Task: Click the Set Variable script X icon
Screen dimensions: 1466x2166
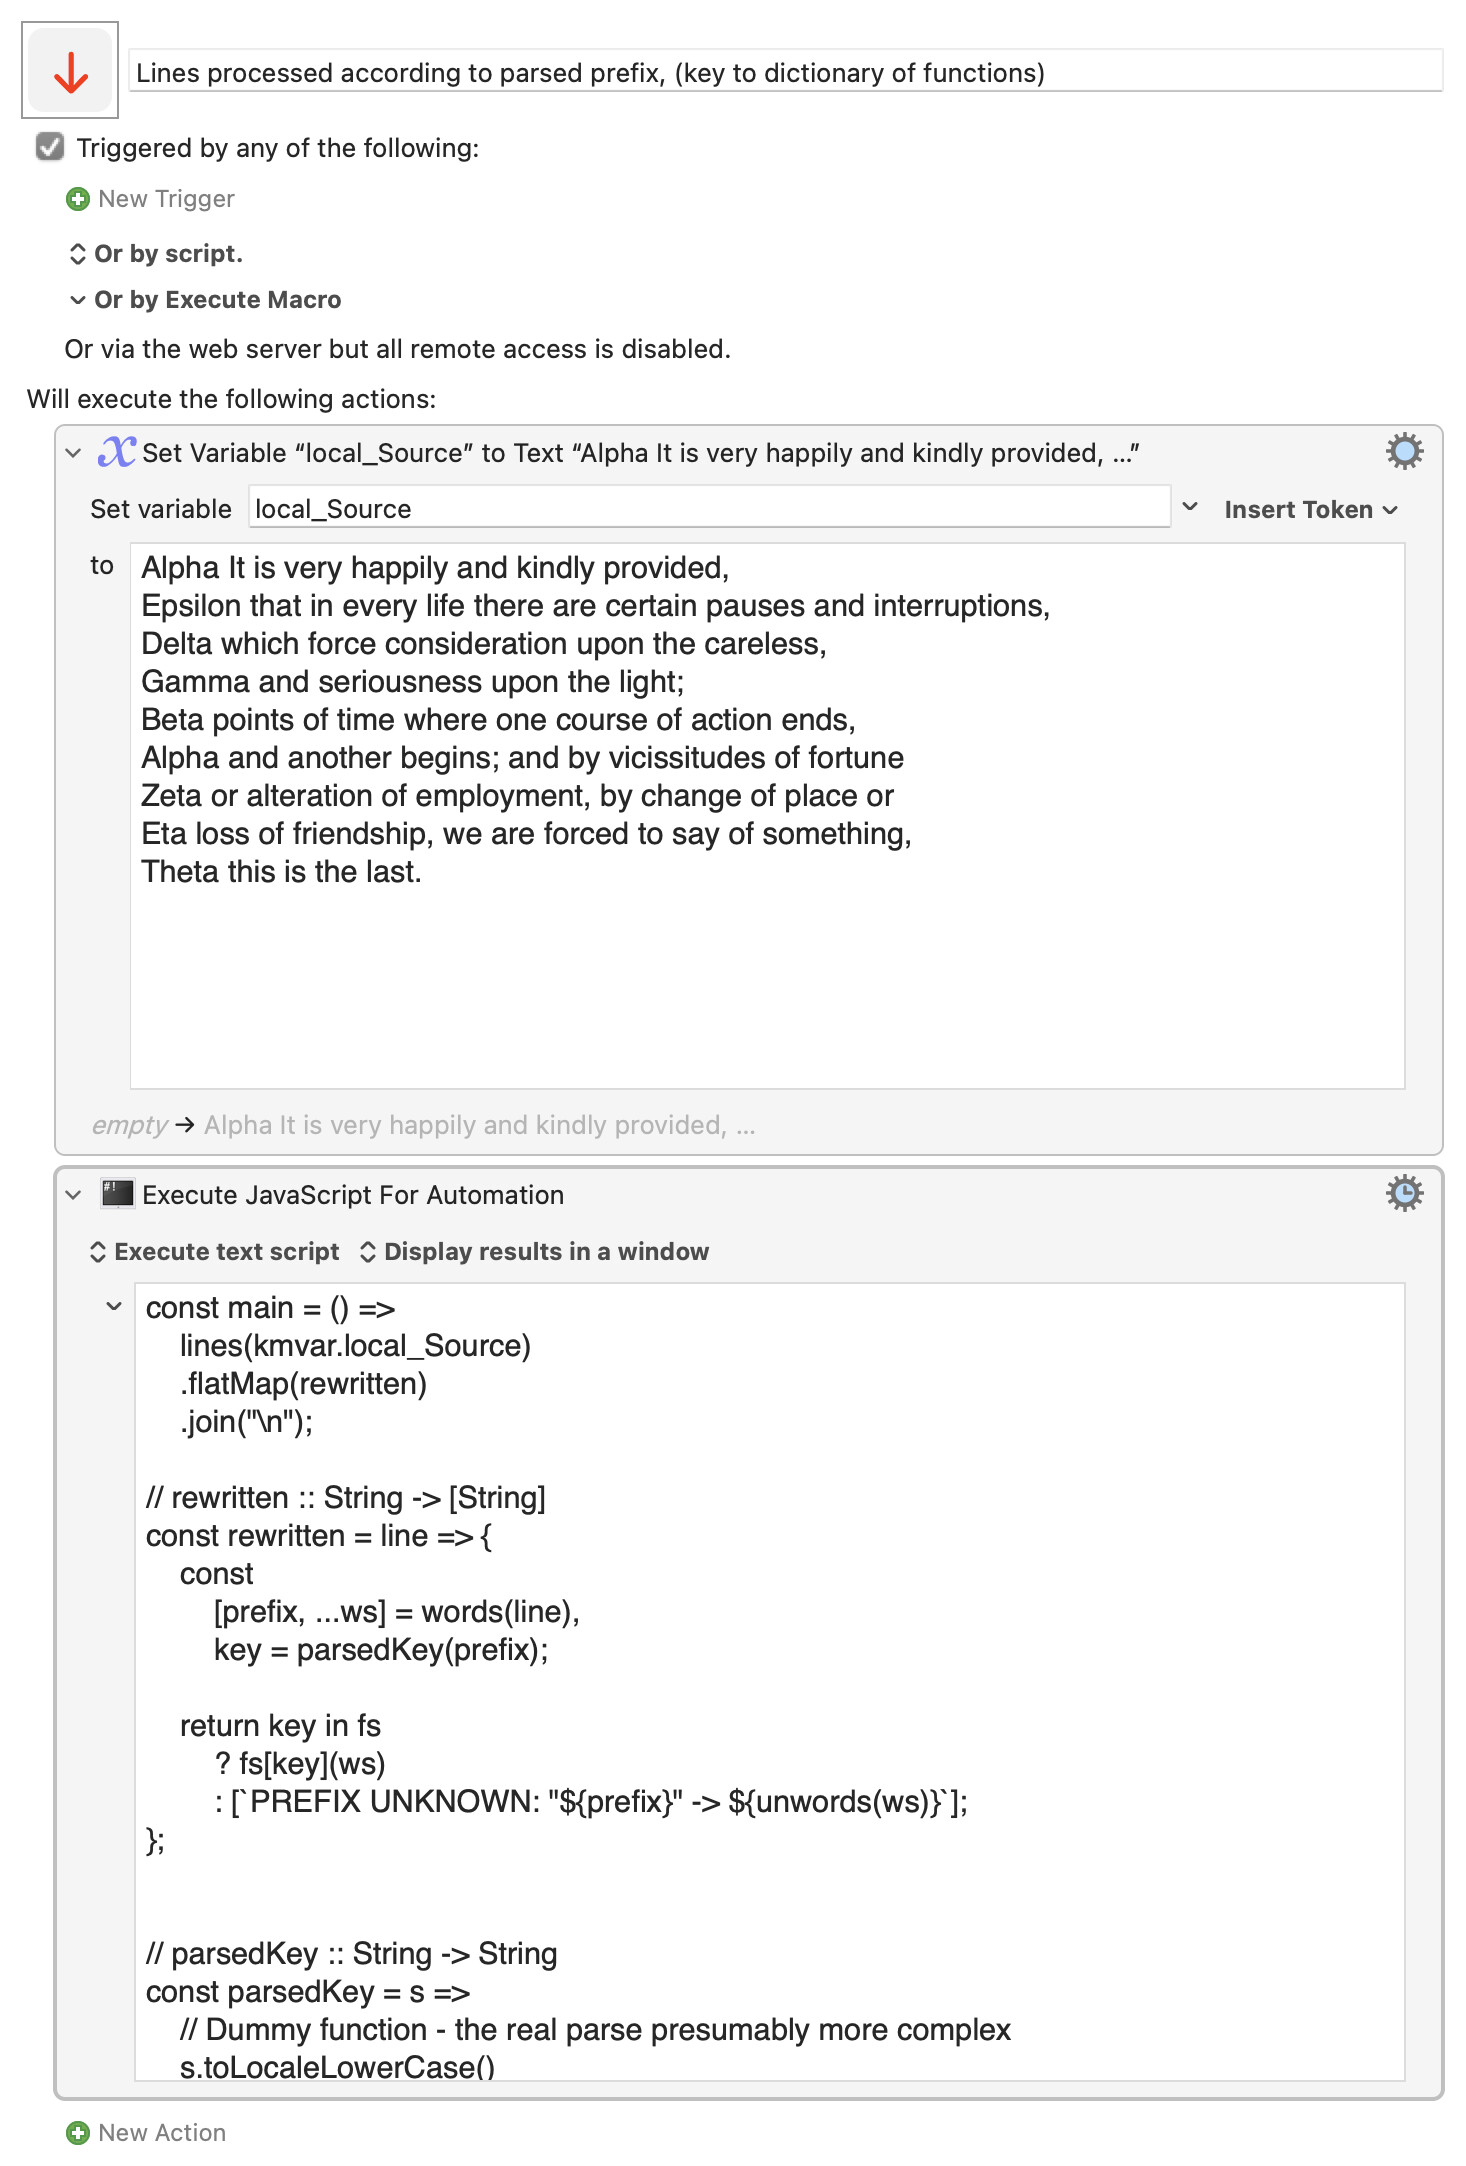Action: (116, 452)
